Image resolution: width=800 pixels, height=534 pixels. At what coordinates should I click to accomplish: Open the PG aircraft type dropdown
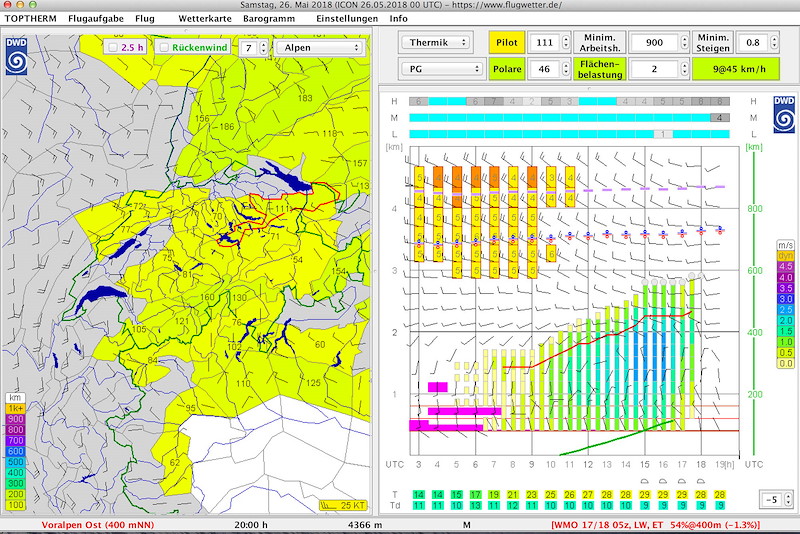point(441,70)
